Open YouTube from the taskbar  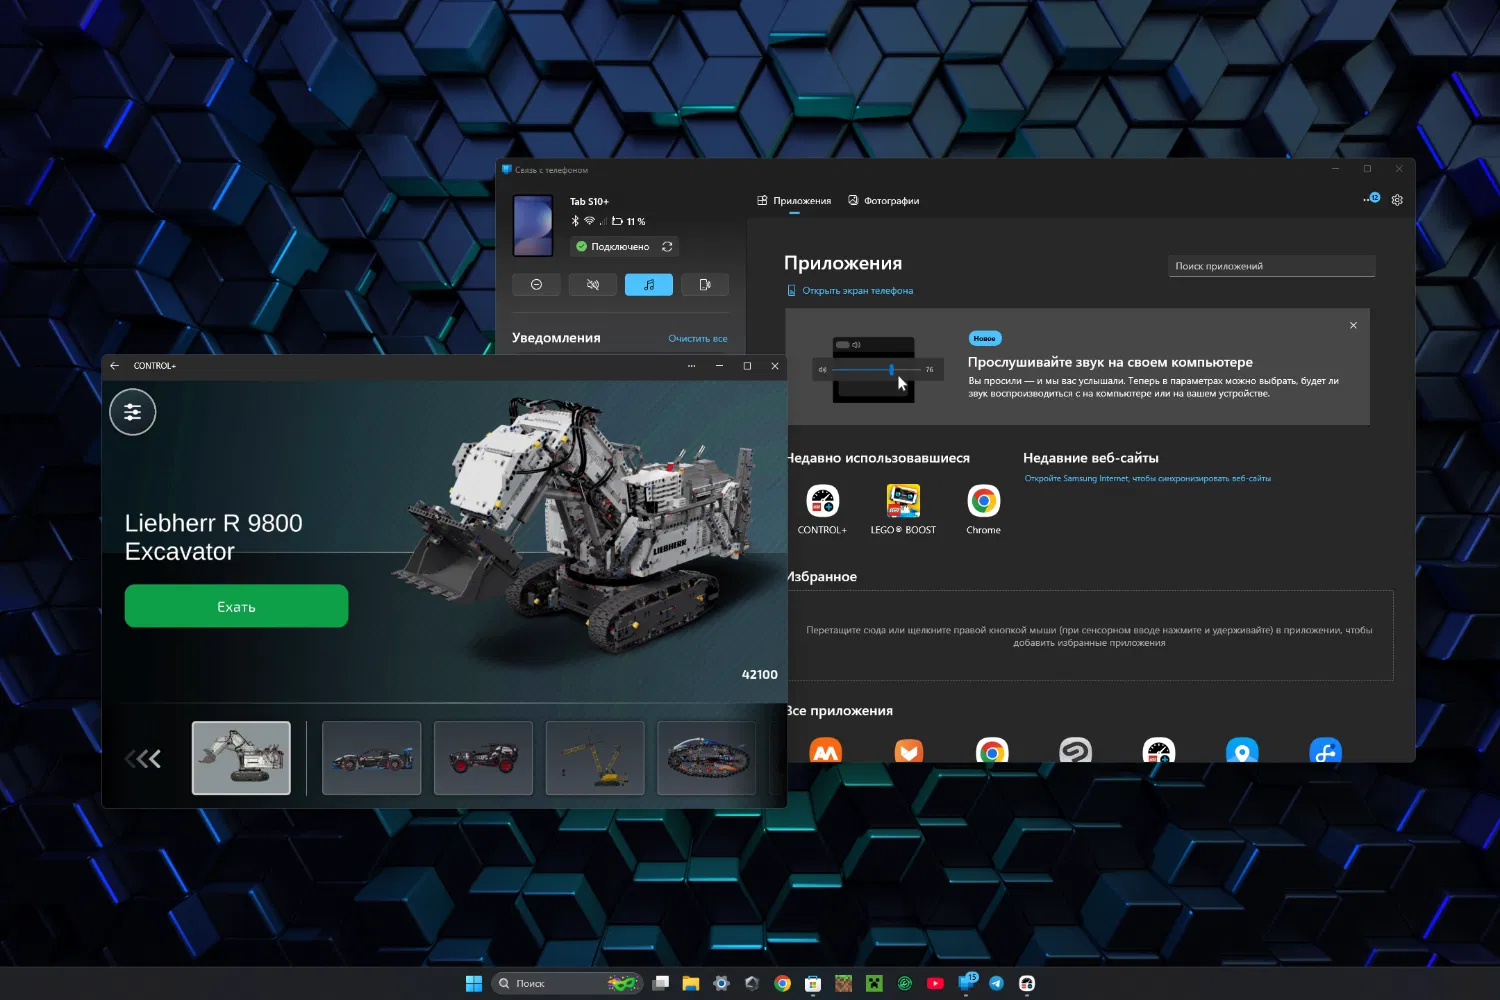935,983
